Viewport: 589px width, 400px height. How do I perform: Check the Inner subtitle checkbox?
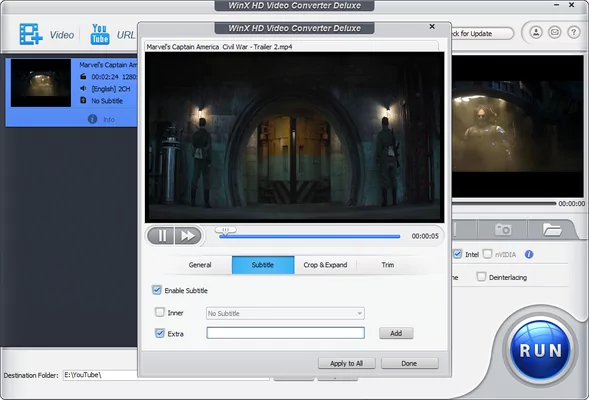160,312
